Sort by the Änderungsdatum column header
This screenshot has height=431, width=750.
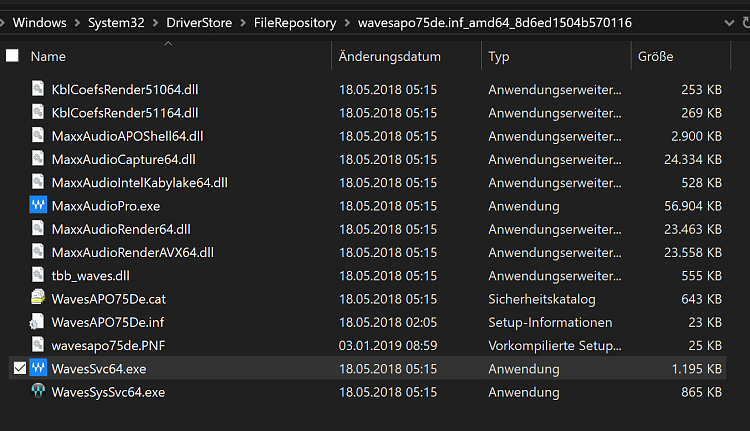(x=389, y=57)
